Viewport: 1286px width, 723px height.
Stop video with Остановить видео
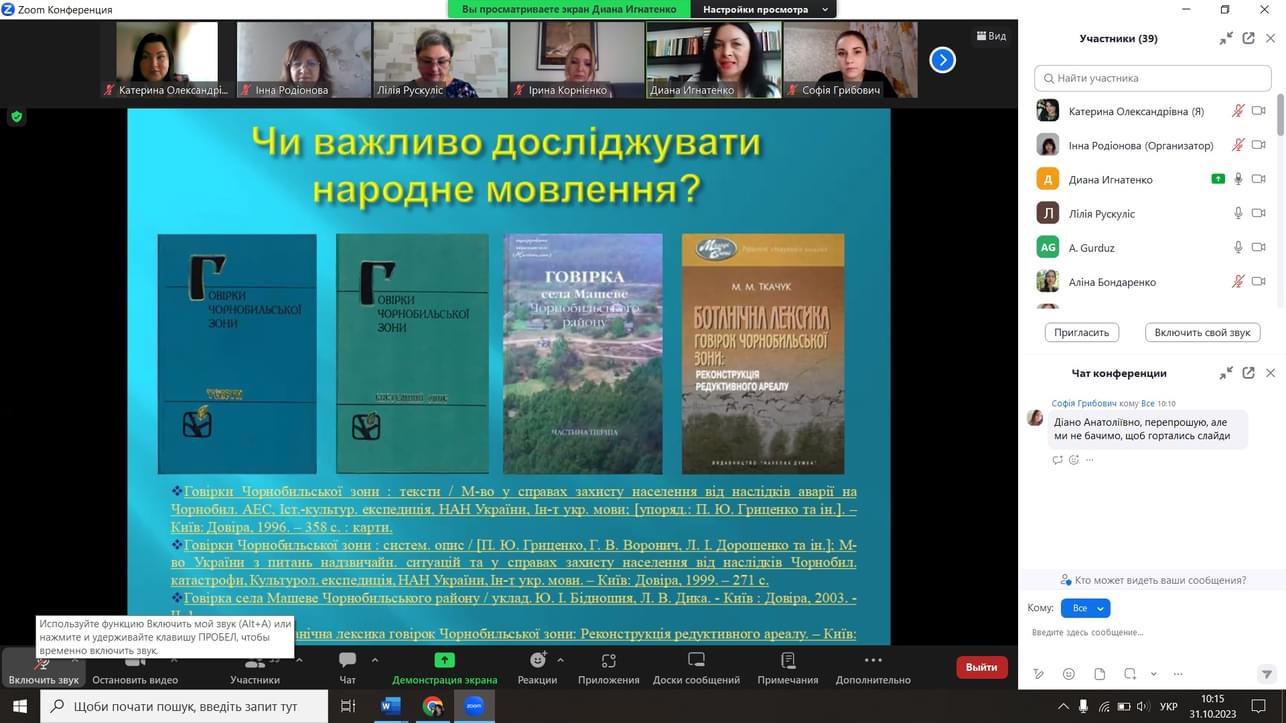click(135, 668)
